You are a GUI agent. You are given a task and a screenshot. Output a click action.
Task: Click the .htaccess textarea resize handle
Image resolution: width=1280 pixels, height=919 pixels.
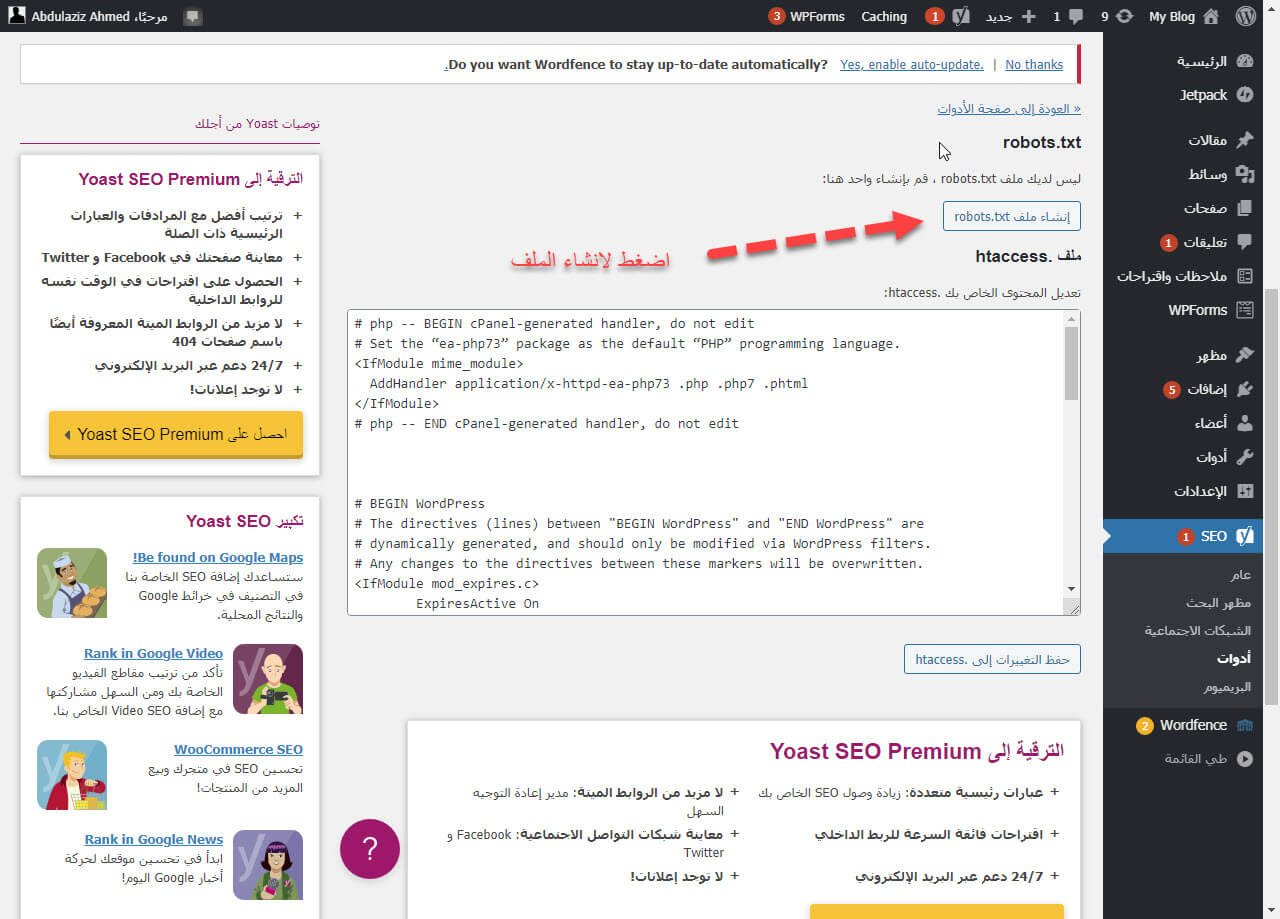tap(1073, 607)
